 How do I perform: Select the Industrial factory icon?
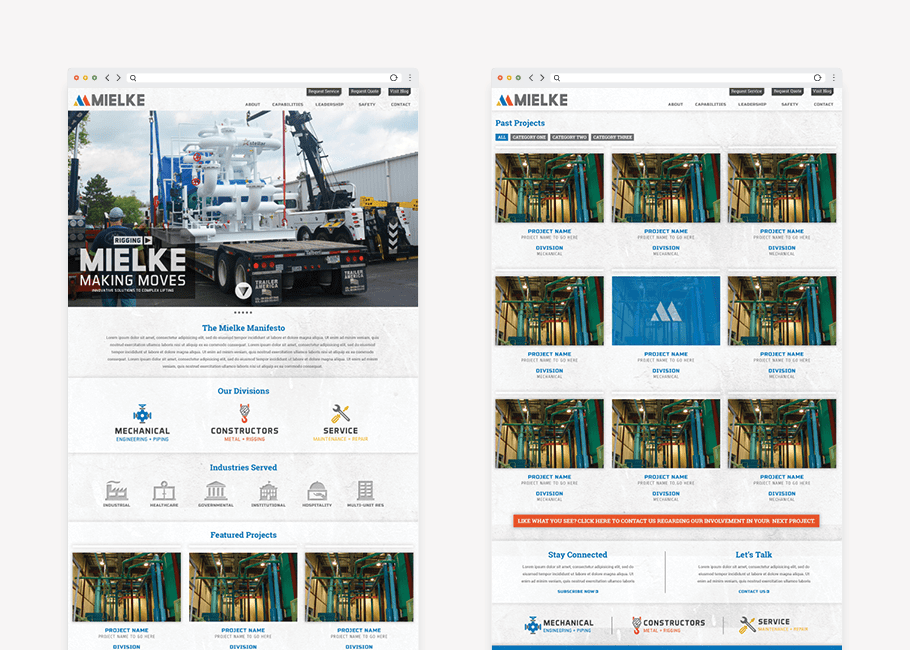[116, 491]
